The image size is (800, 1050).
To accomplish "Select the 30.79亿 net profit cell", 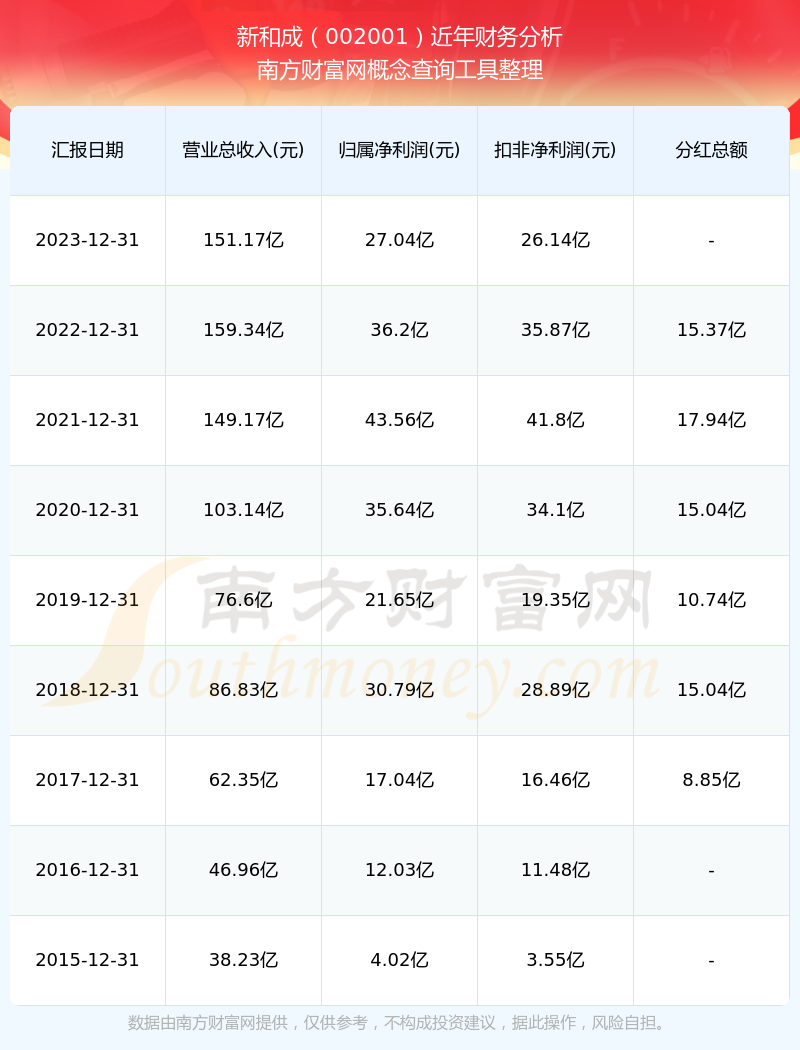I will click(x=400, y=690).
